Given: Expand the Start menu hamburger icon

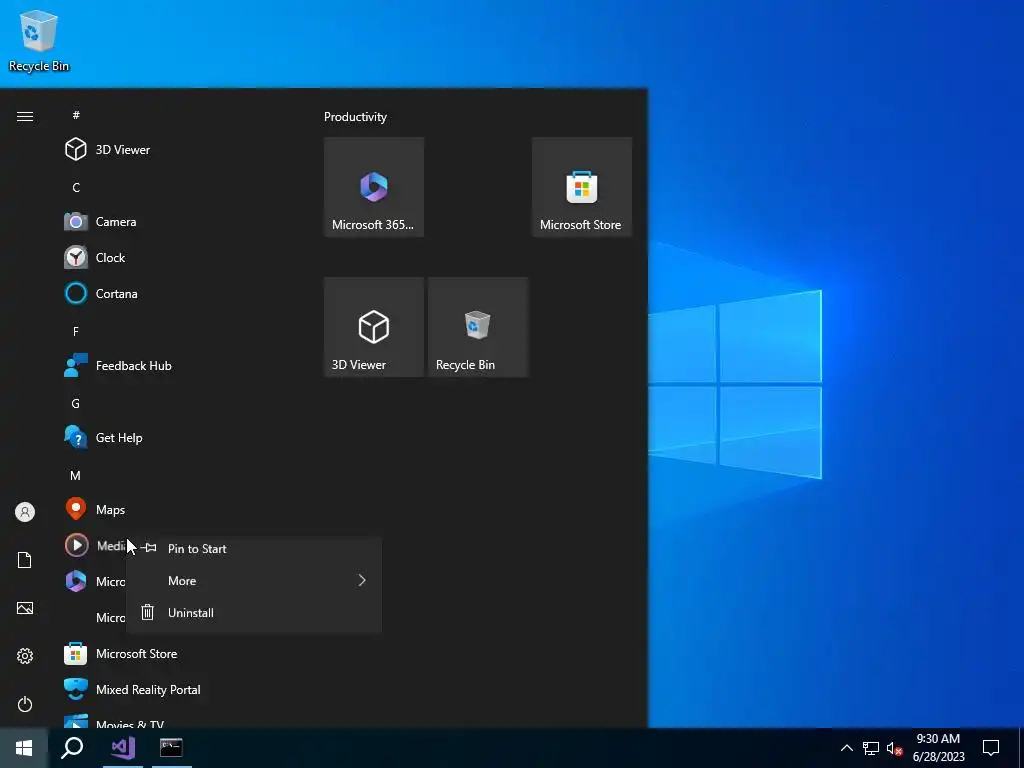Looking at the screenshot, I should [x=25, y=116].
